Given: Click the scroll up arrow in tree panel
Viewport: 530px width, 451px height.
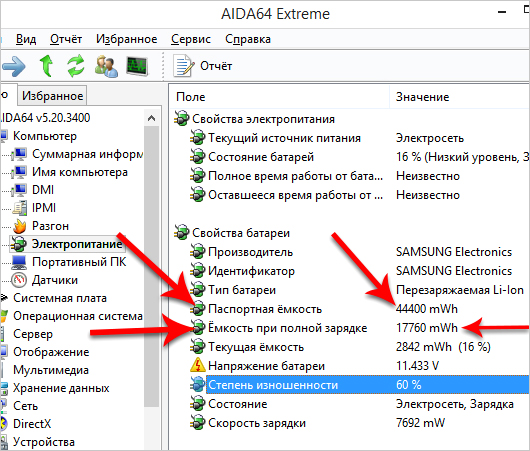Looking at the screenshot, I should click(x=151, y=118).
